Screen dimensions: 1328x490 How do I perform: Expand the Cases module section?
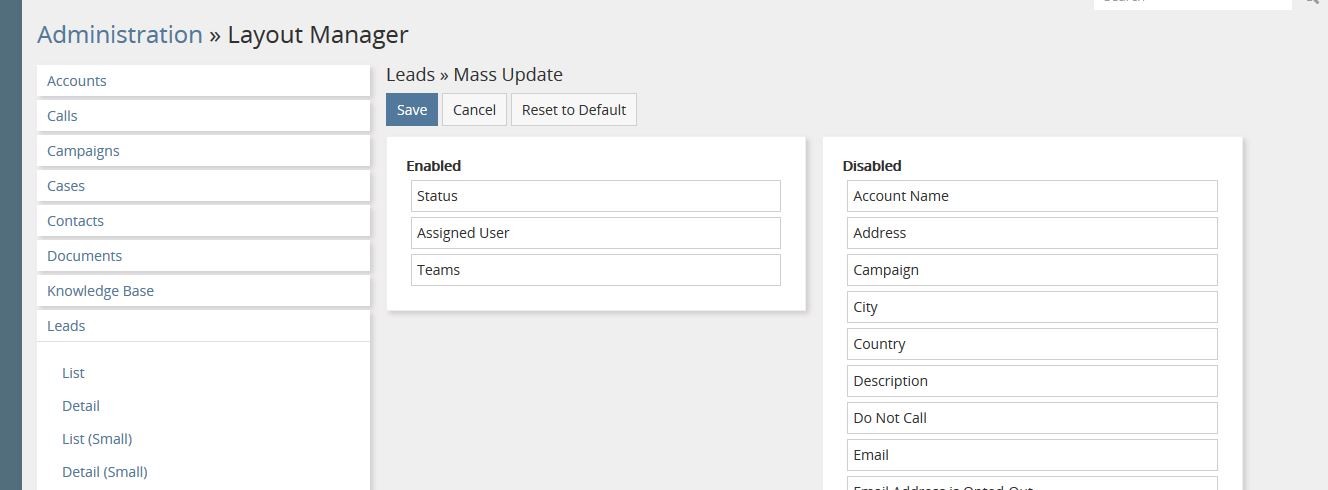click(x=66, y=186)
